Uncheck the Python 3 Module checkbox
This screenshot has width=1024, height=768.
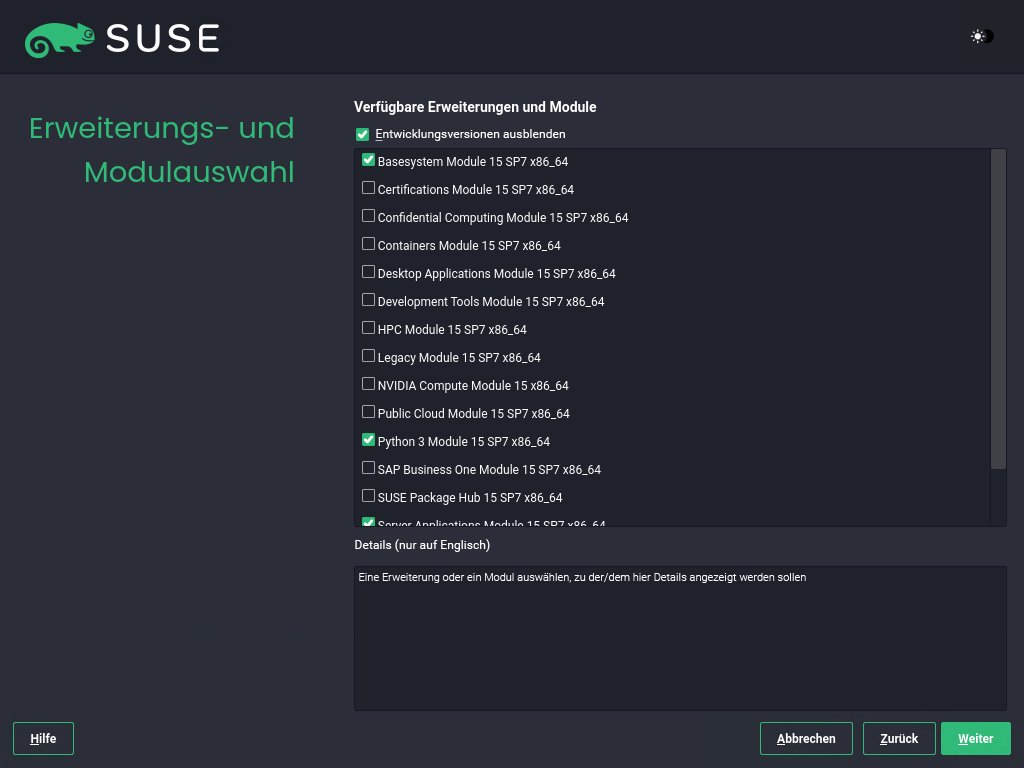click(368, 441)
